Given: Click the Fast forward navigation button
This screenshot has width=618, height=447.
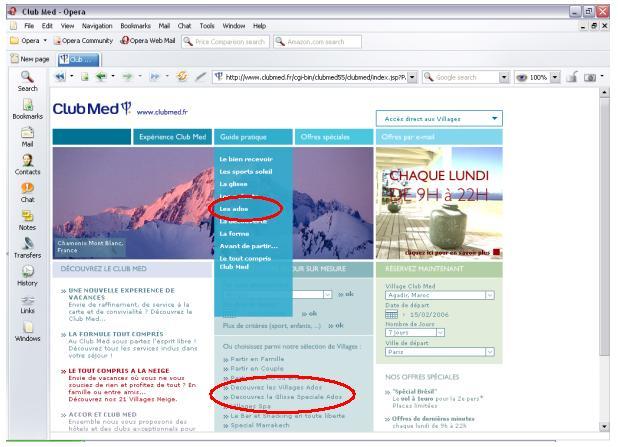Looking at the screenshot, I should 155,76.
